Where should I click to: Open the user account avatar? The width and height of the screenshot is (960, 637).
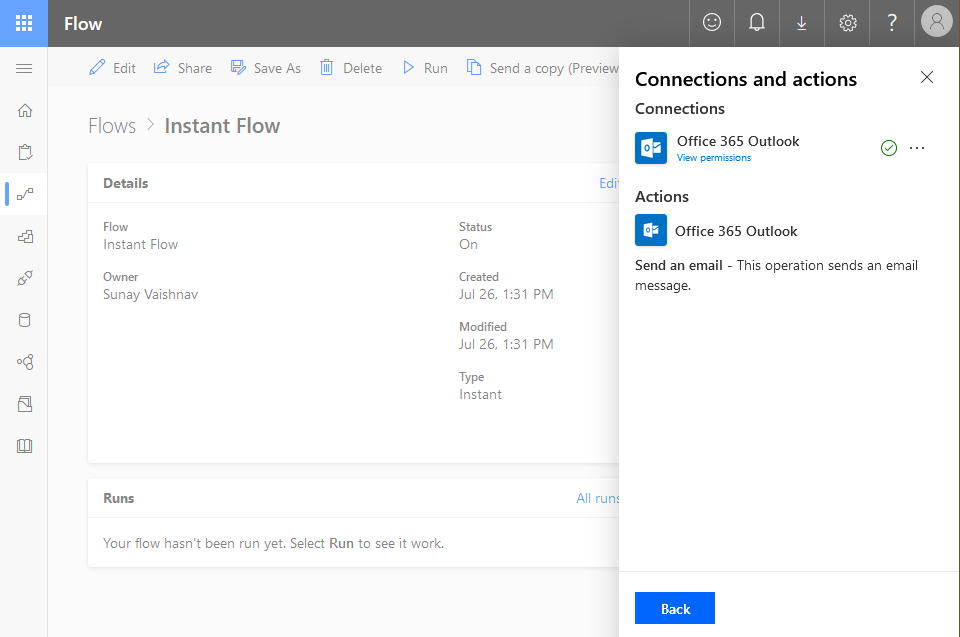[x=937, y=22]
